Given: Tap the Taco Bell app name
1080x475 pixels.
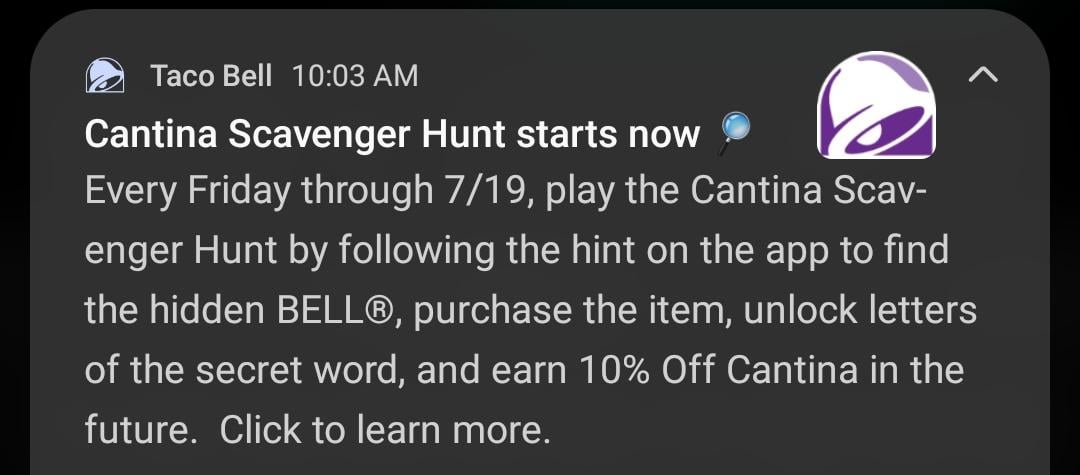Looking at the screenshot, I should point(211,76).
